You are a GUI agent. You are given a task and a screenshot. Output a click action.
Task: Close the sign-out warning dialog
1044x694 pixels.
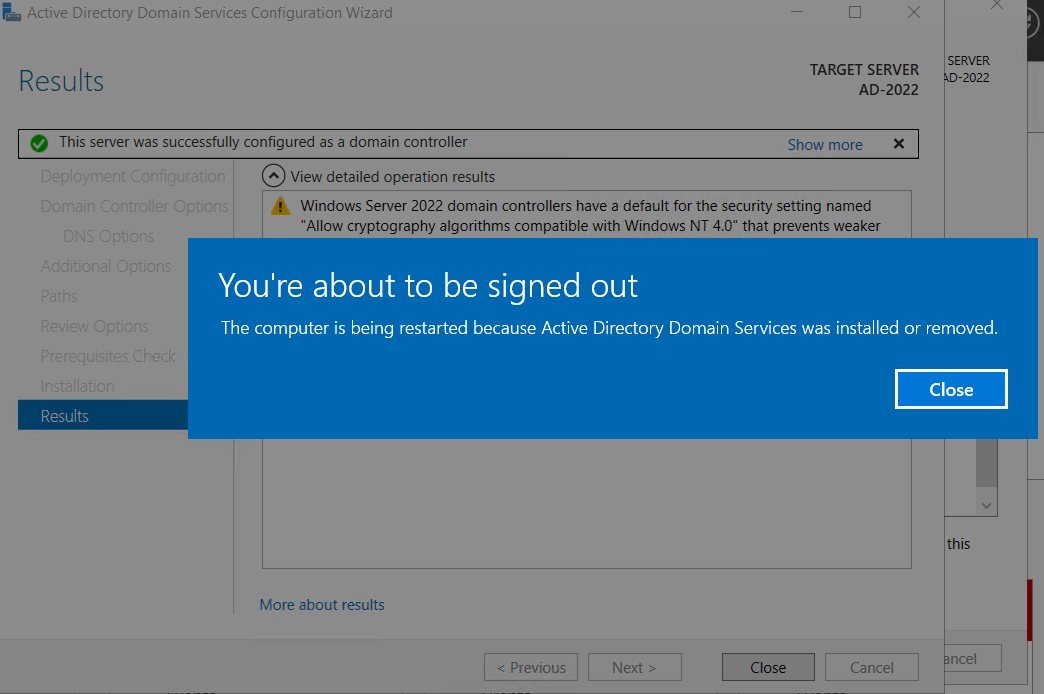951,389
